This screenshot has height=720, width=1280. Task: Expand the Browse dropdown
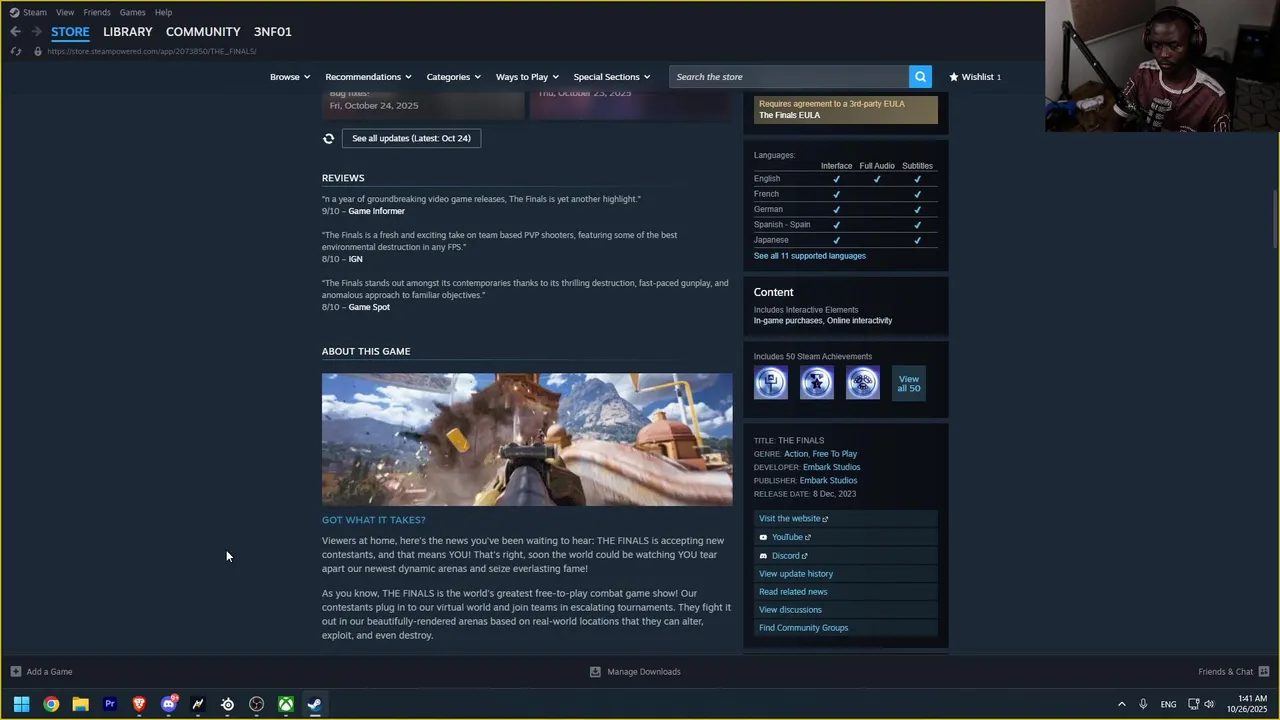click(290, 77)
